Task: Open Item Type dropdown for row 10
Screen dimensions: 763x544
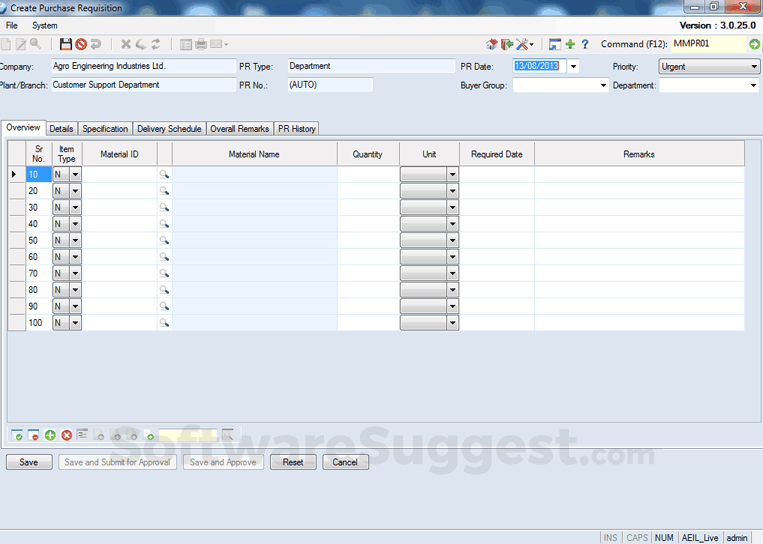Action: pos(75,174)
